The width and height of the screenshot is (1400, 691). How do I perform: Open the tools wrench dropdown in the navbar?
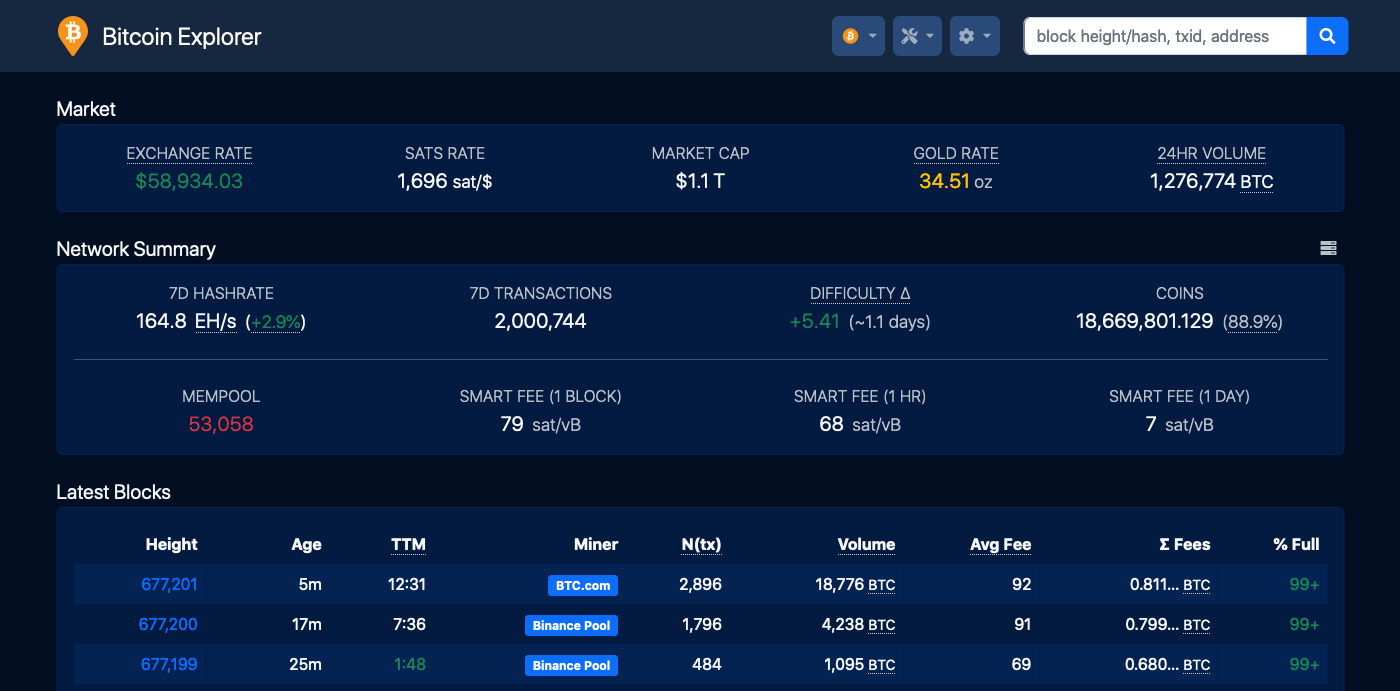[912, 35]
